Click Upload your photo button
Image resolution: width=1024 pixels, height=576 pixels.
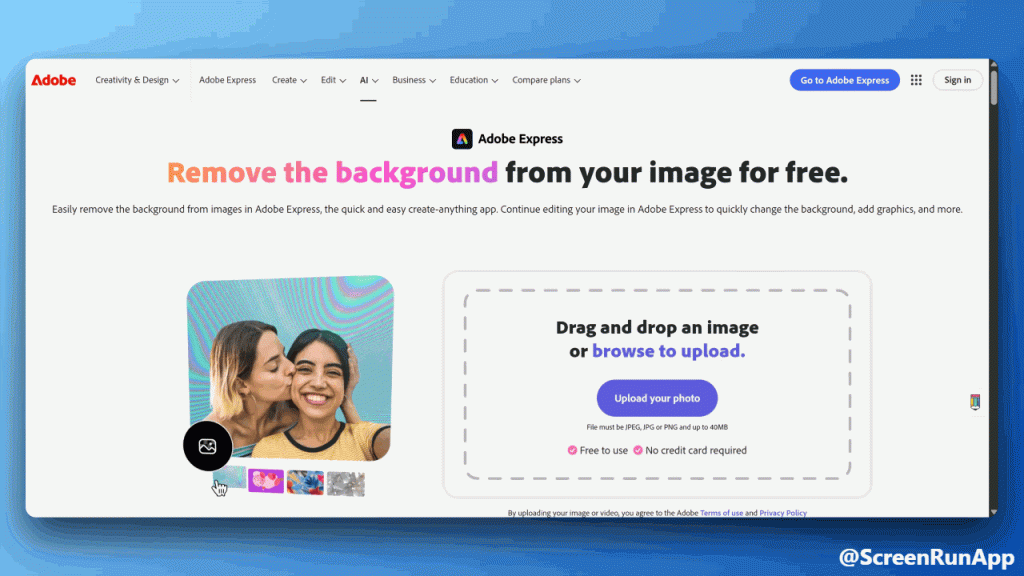click(657, 398)
